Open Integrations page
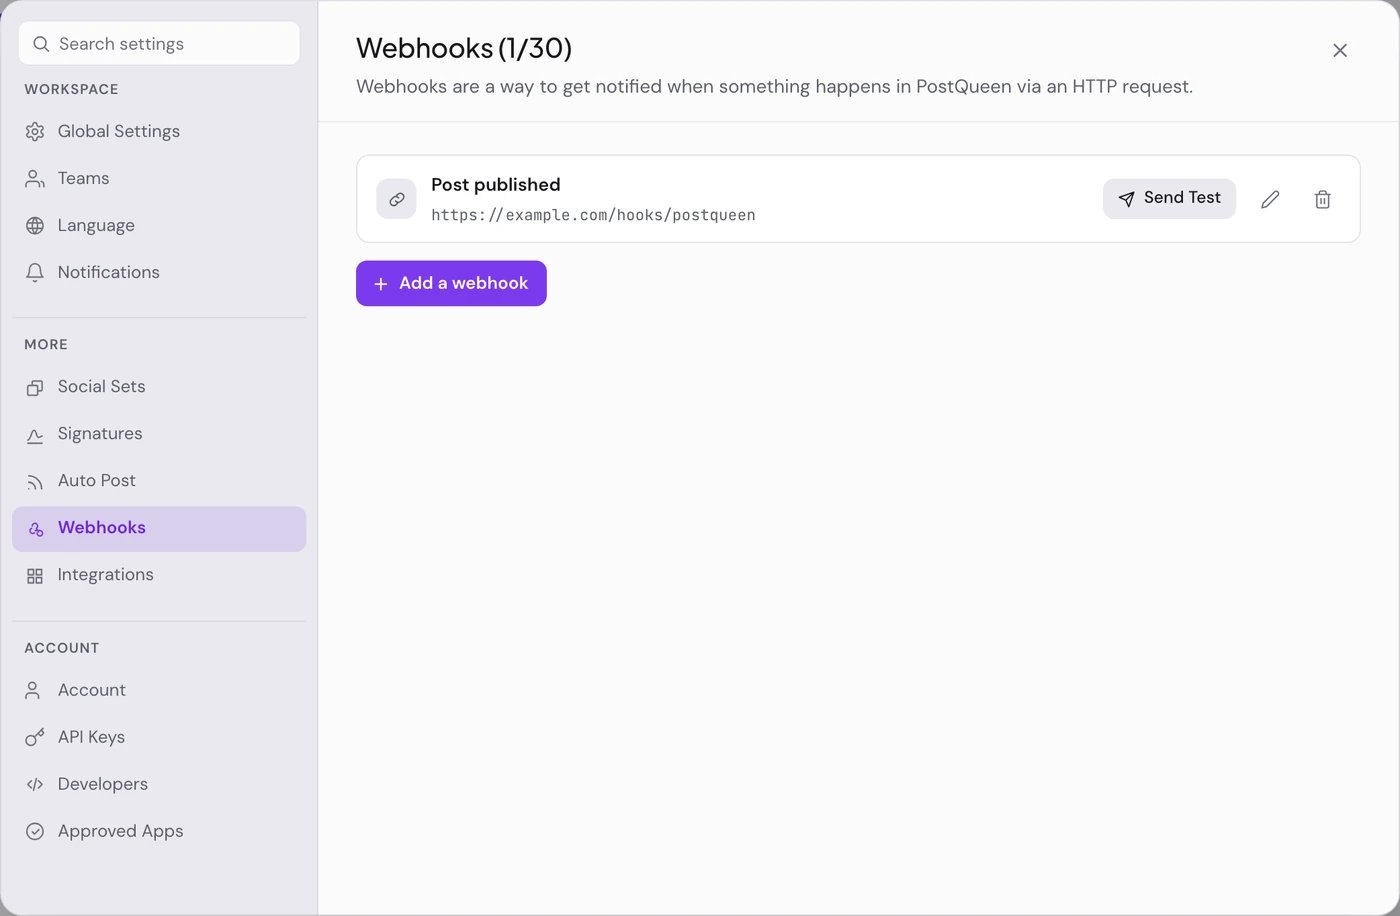 (x=159, y=575)
